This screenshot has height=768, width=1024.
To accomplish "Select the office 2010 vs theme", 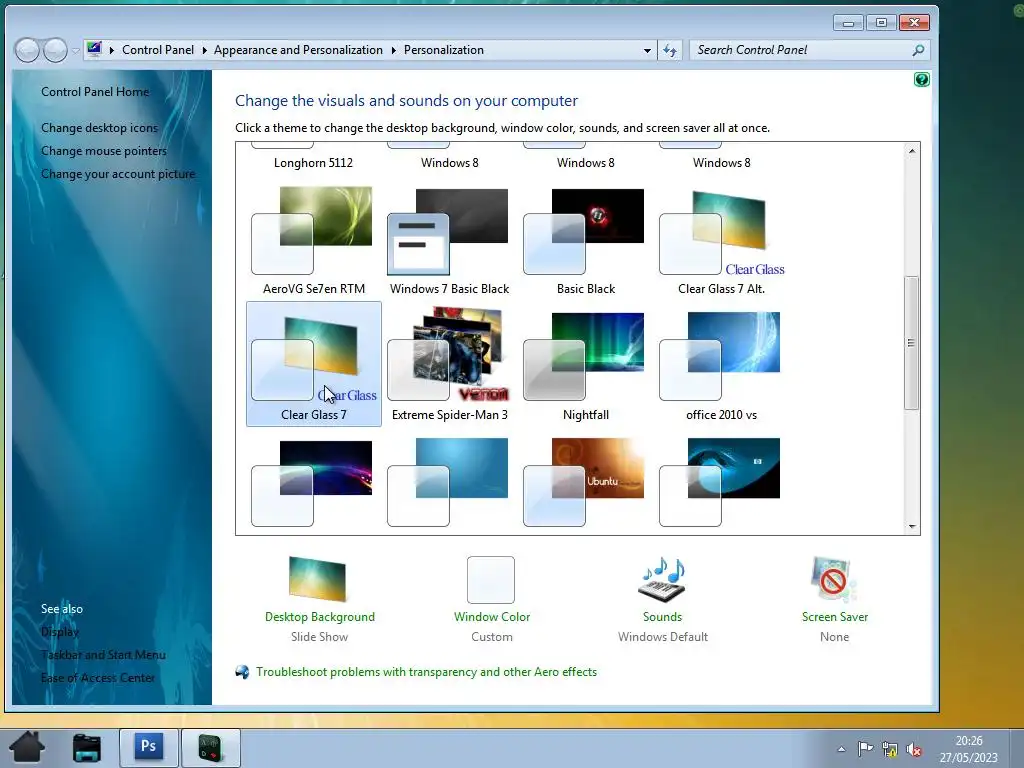I will [x=722, y=364].
